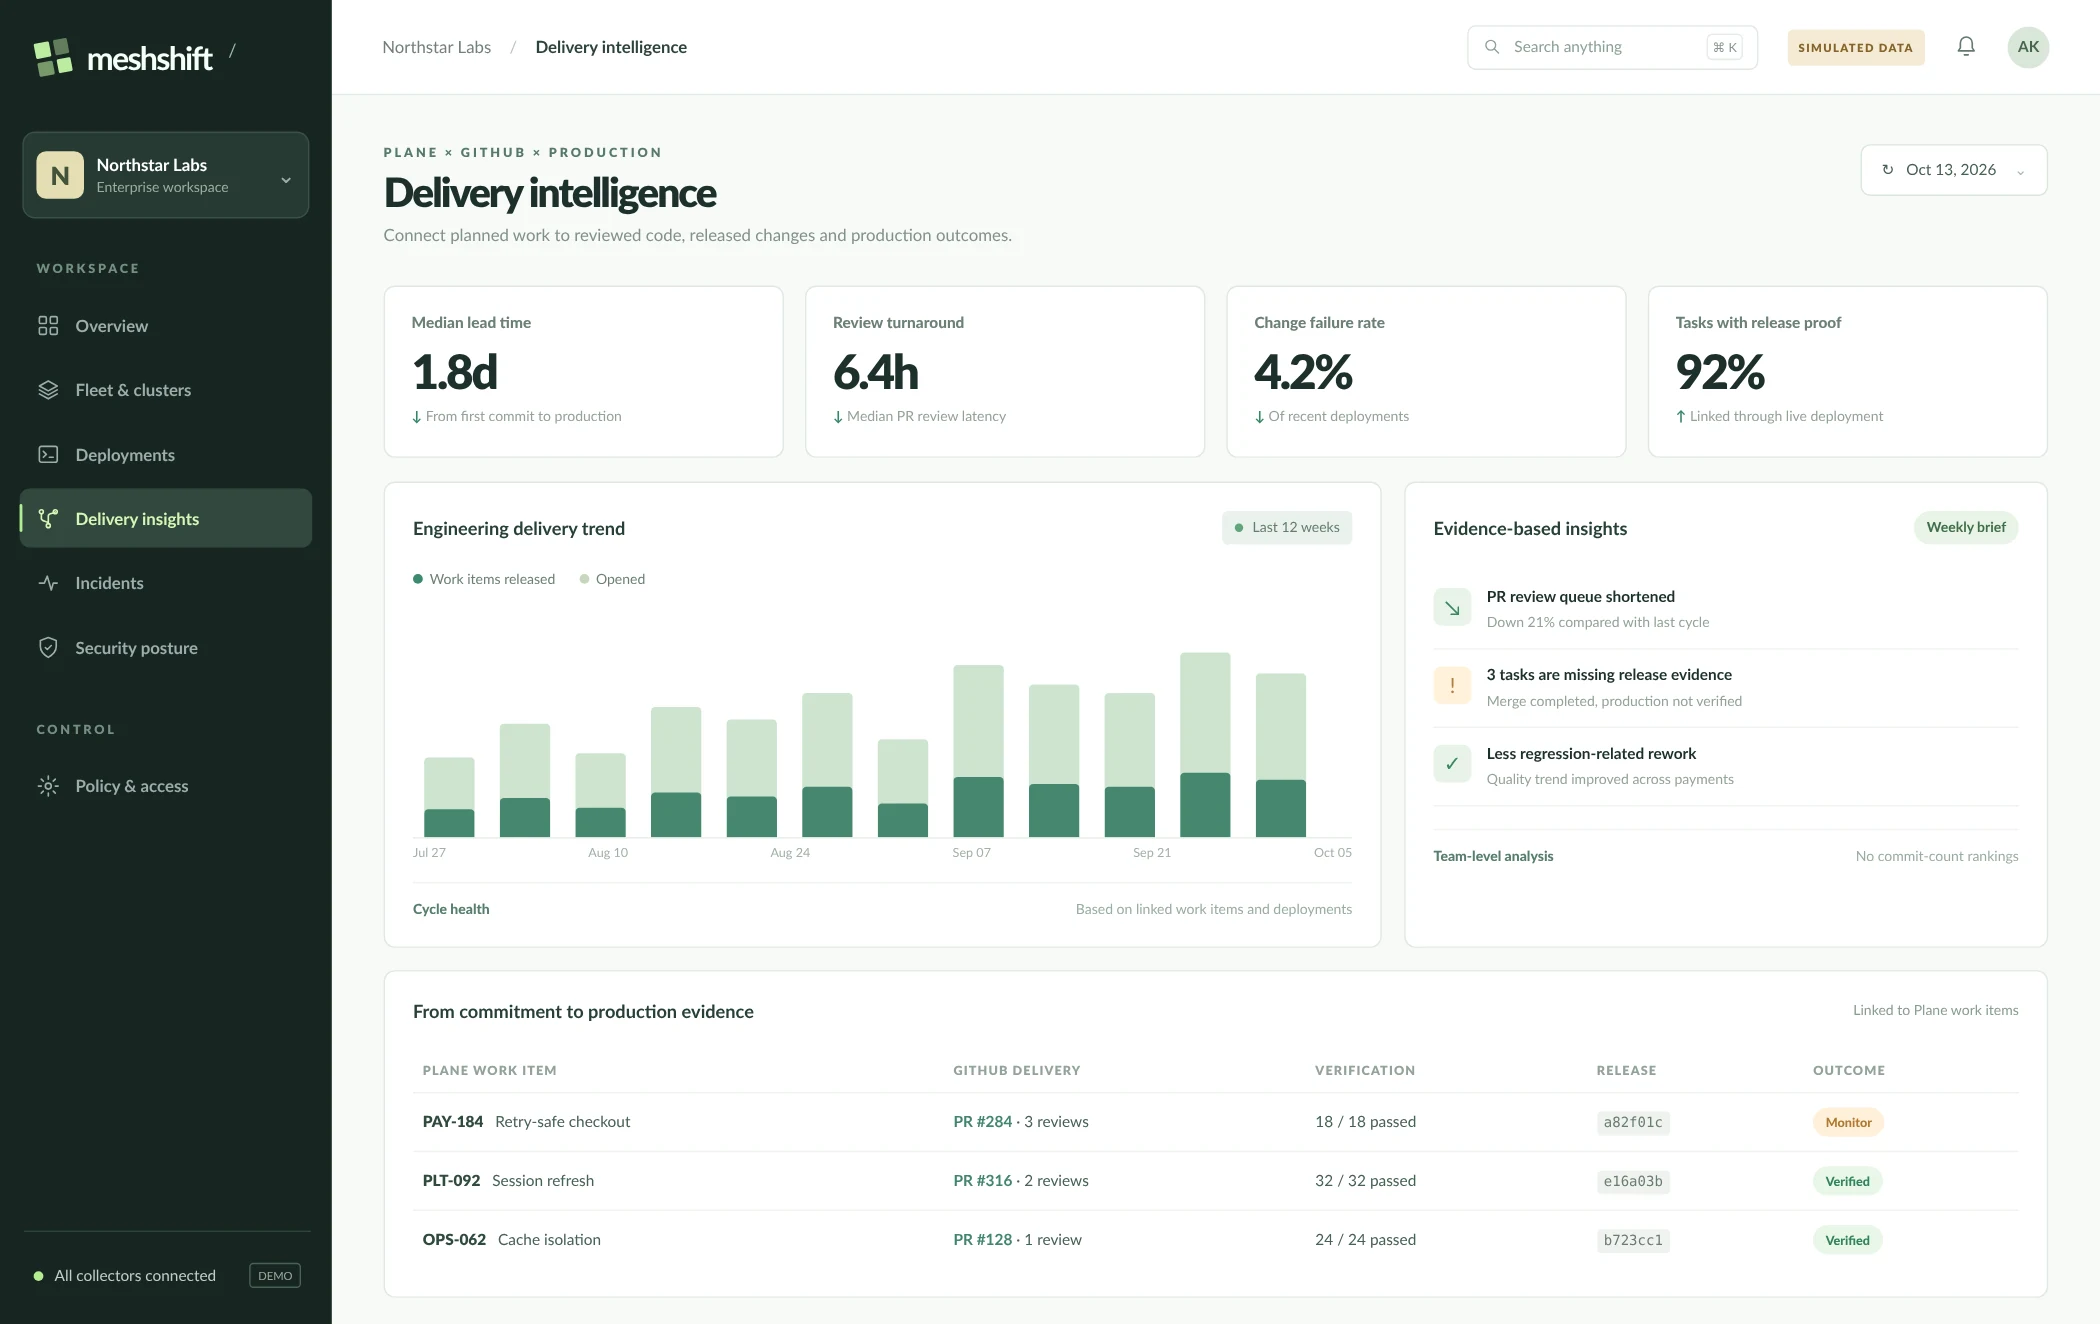2100x1324 pixels.
Task: Go to Overview in sidebar
Action: [166, 326]
